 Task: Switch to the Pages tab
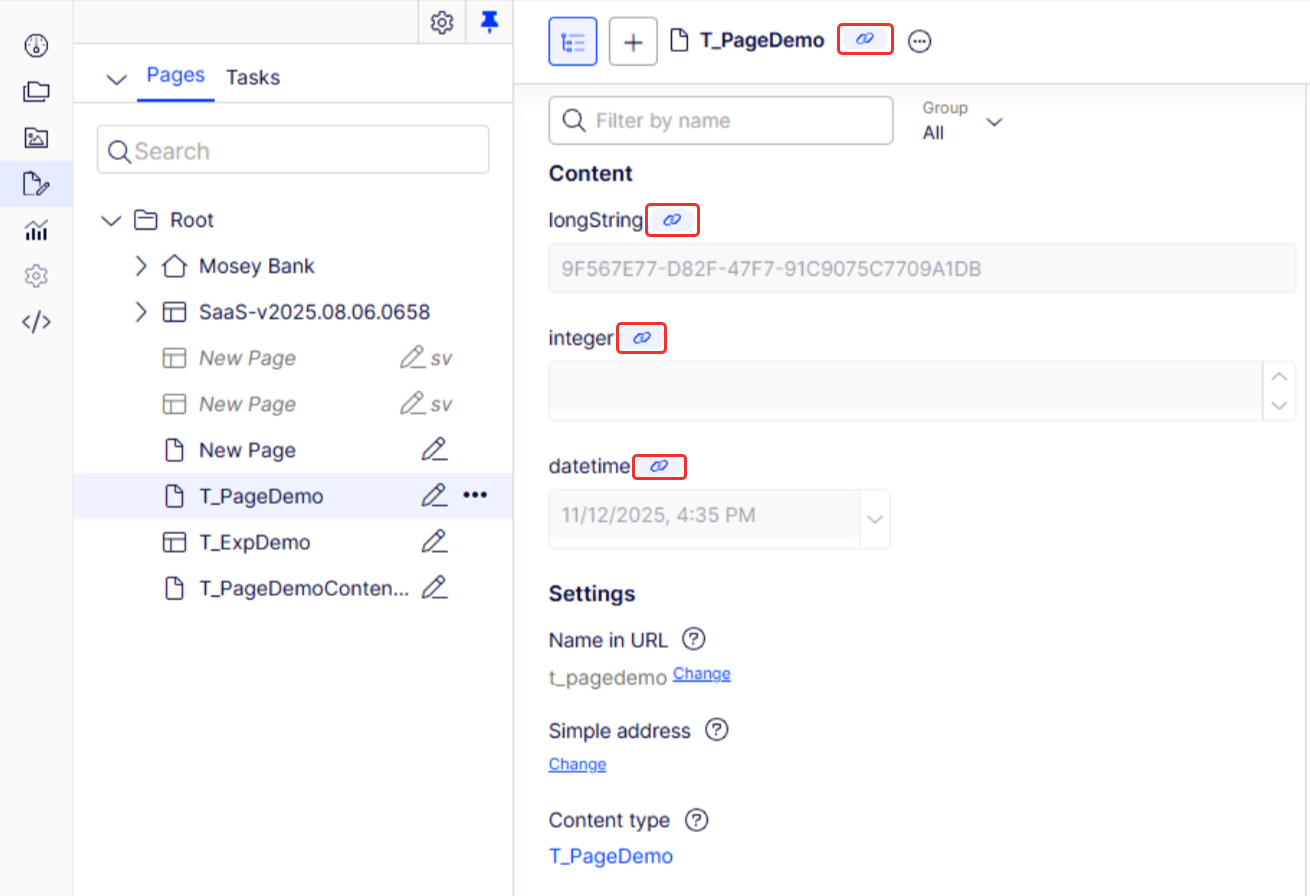pyautogui.click(x=176, y=75)
